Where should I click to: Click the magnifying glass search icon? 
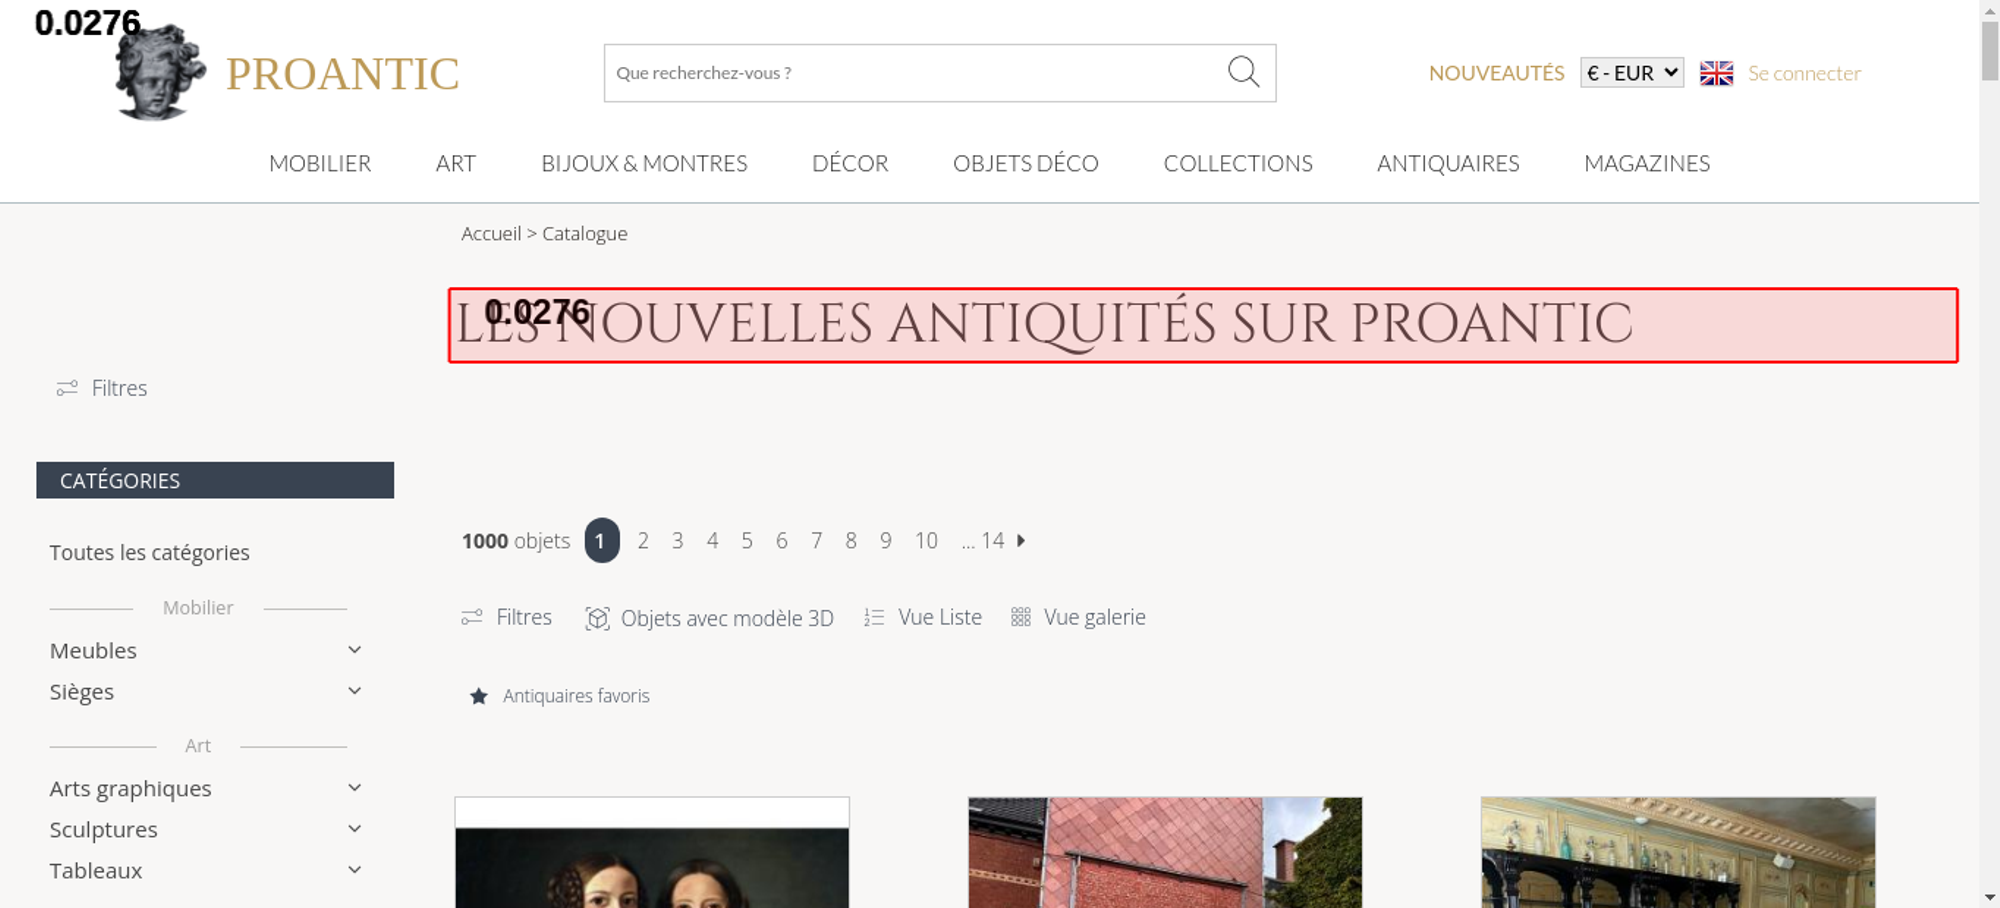[1243, 72]
